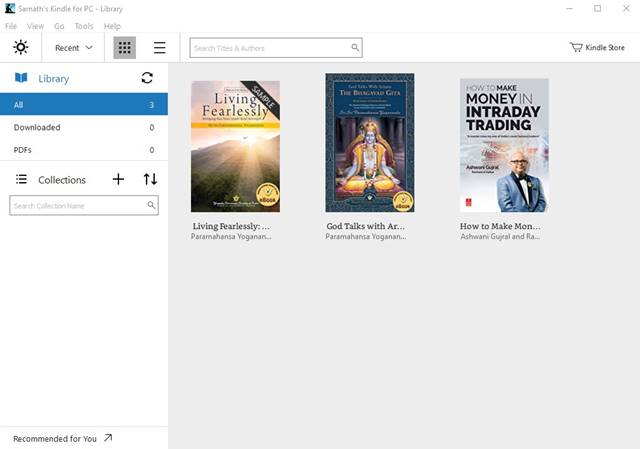Sync the library with refresh icon
Screen dimensions: 640x449
pos(147,78)
